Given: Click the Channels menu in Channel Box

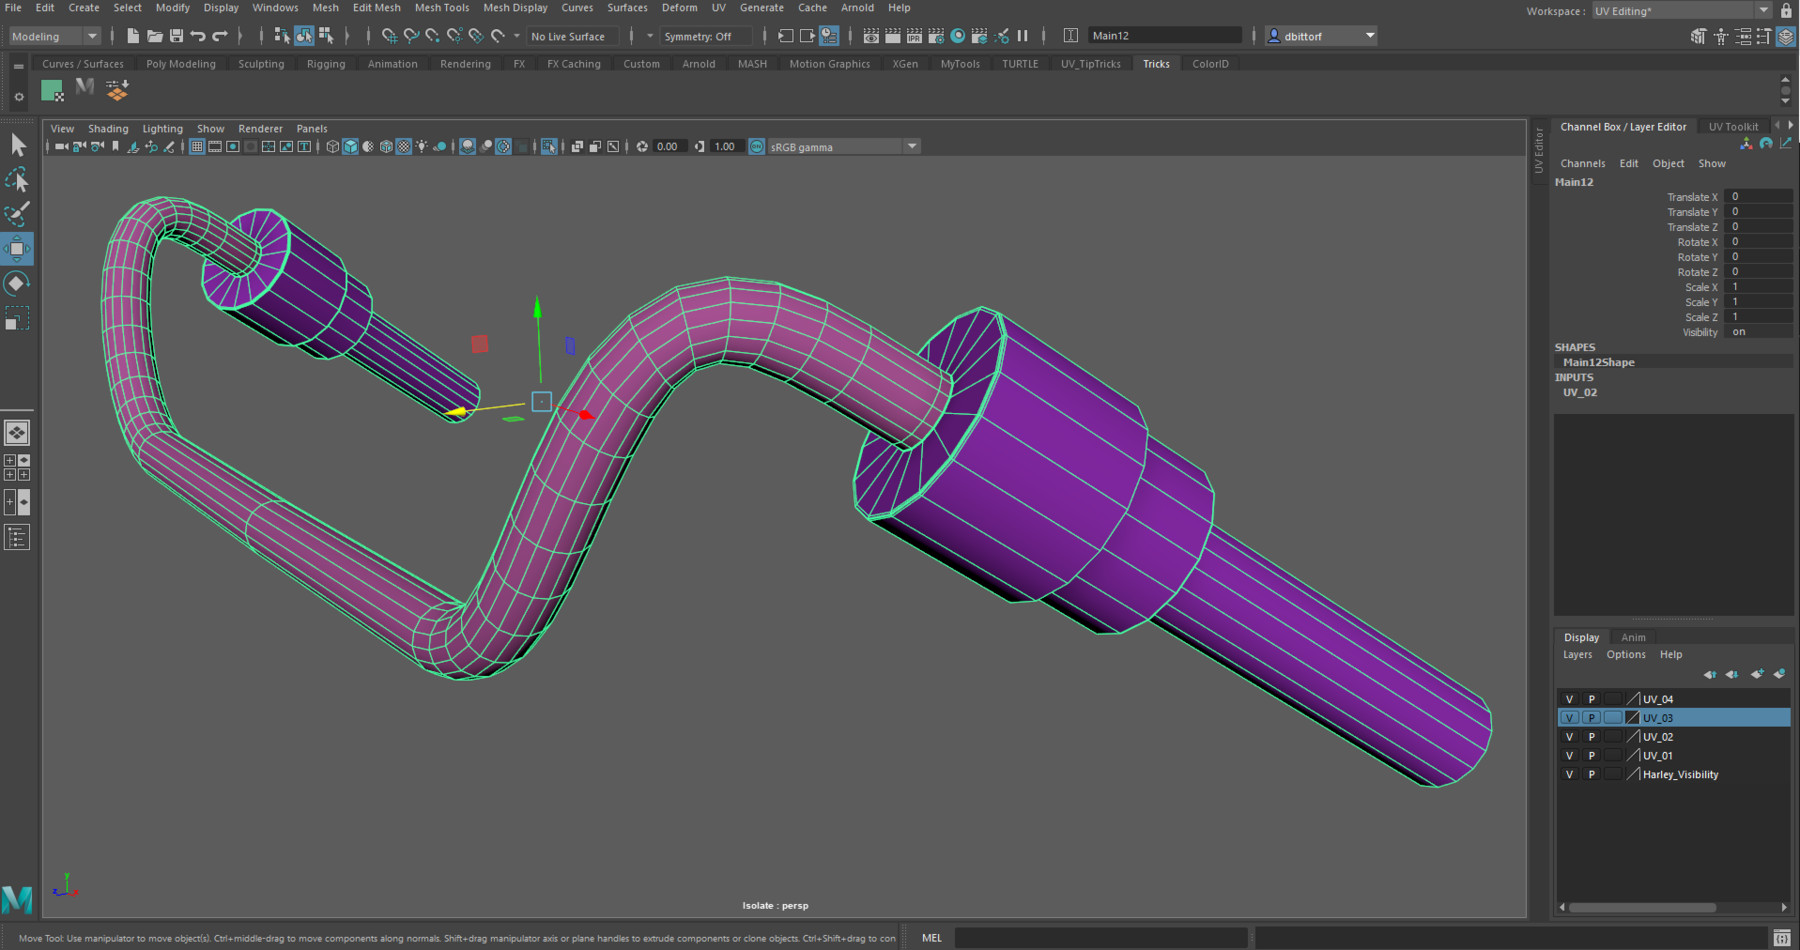Looking at the screenshot, I should pyautogui.click(x=1583, y=162).
